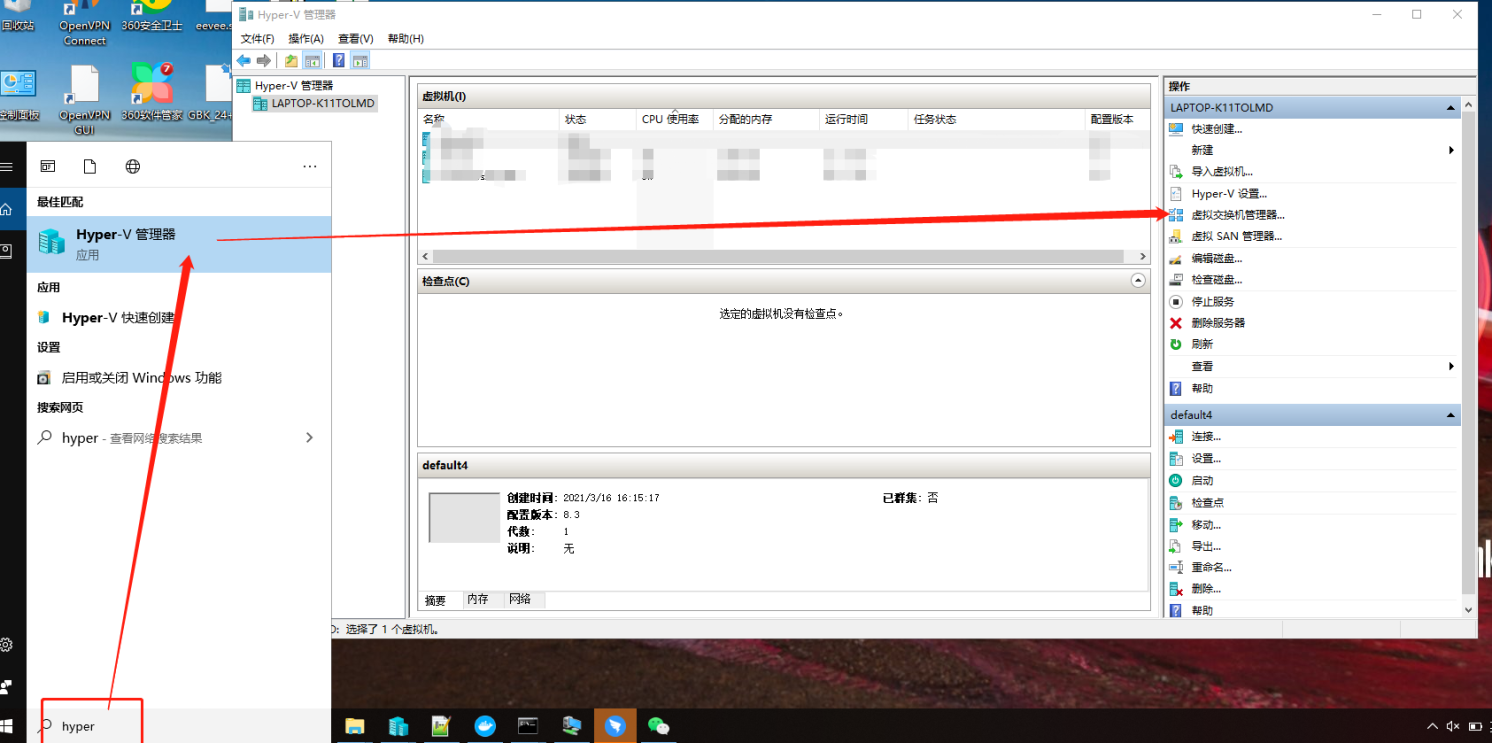
Task: Filter search results by apps icon
Action: coord(47,167)
